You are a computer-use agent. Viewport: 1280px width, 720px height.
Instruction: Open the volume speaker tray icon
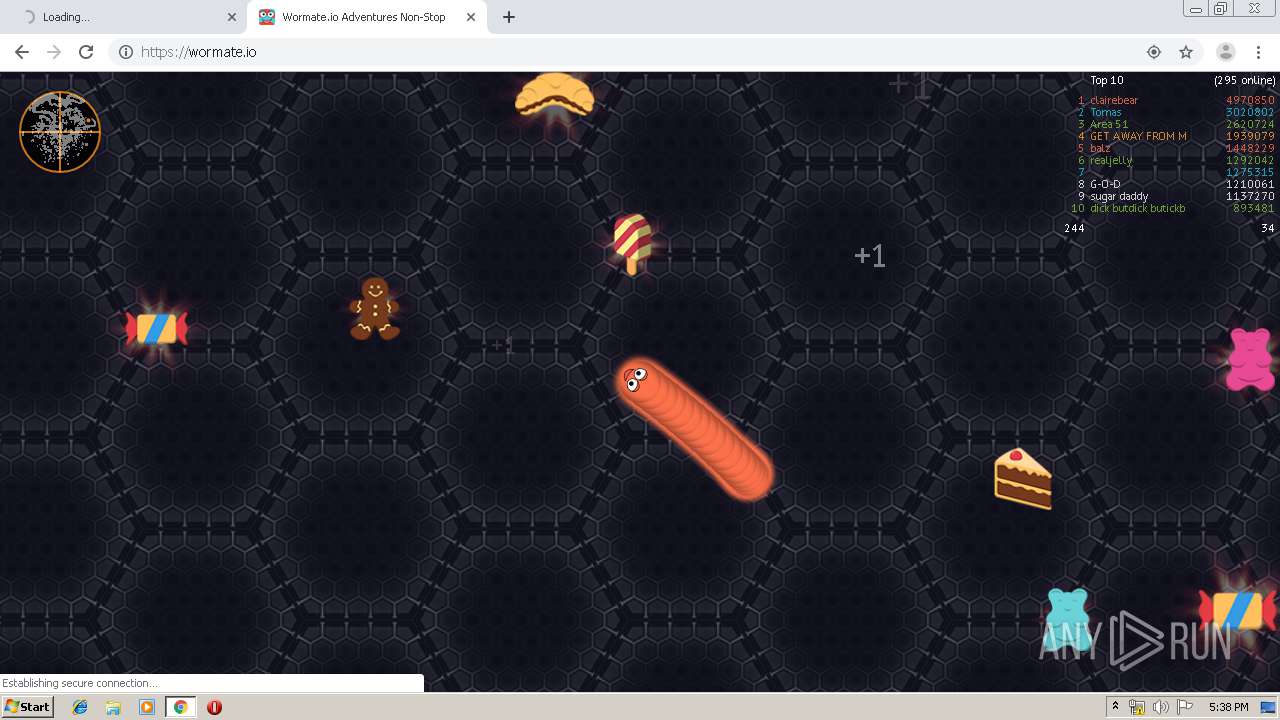(1160, 707)
